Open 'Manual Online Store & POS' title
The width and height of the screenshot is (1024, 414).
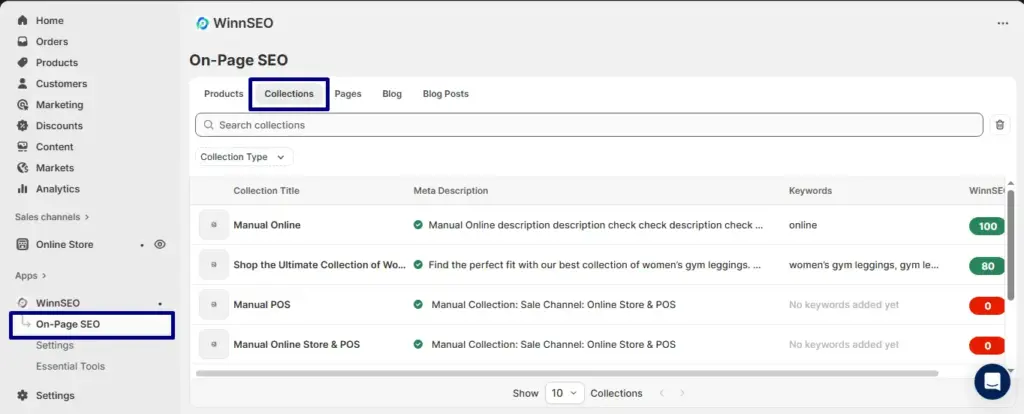[x=296, y=344]
